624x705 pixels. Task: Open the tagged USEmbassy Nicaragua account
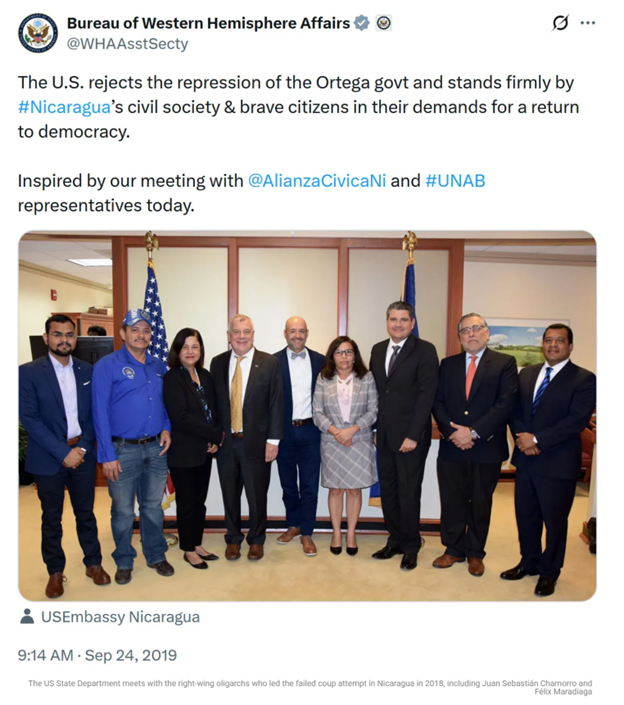pyautogui.click(x=120, y=617)
